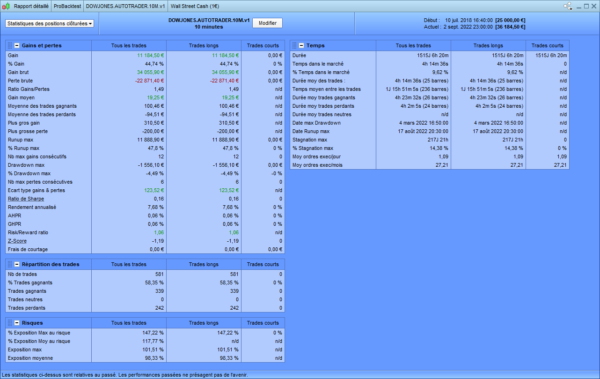Open the 'Z-Score' link

(17, 241)
